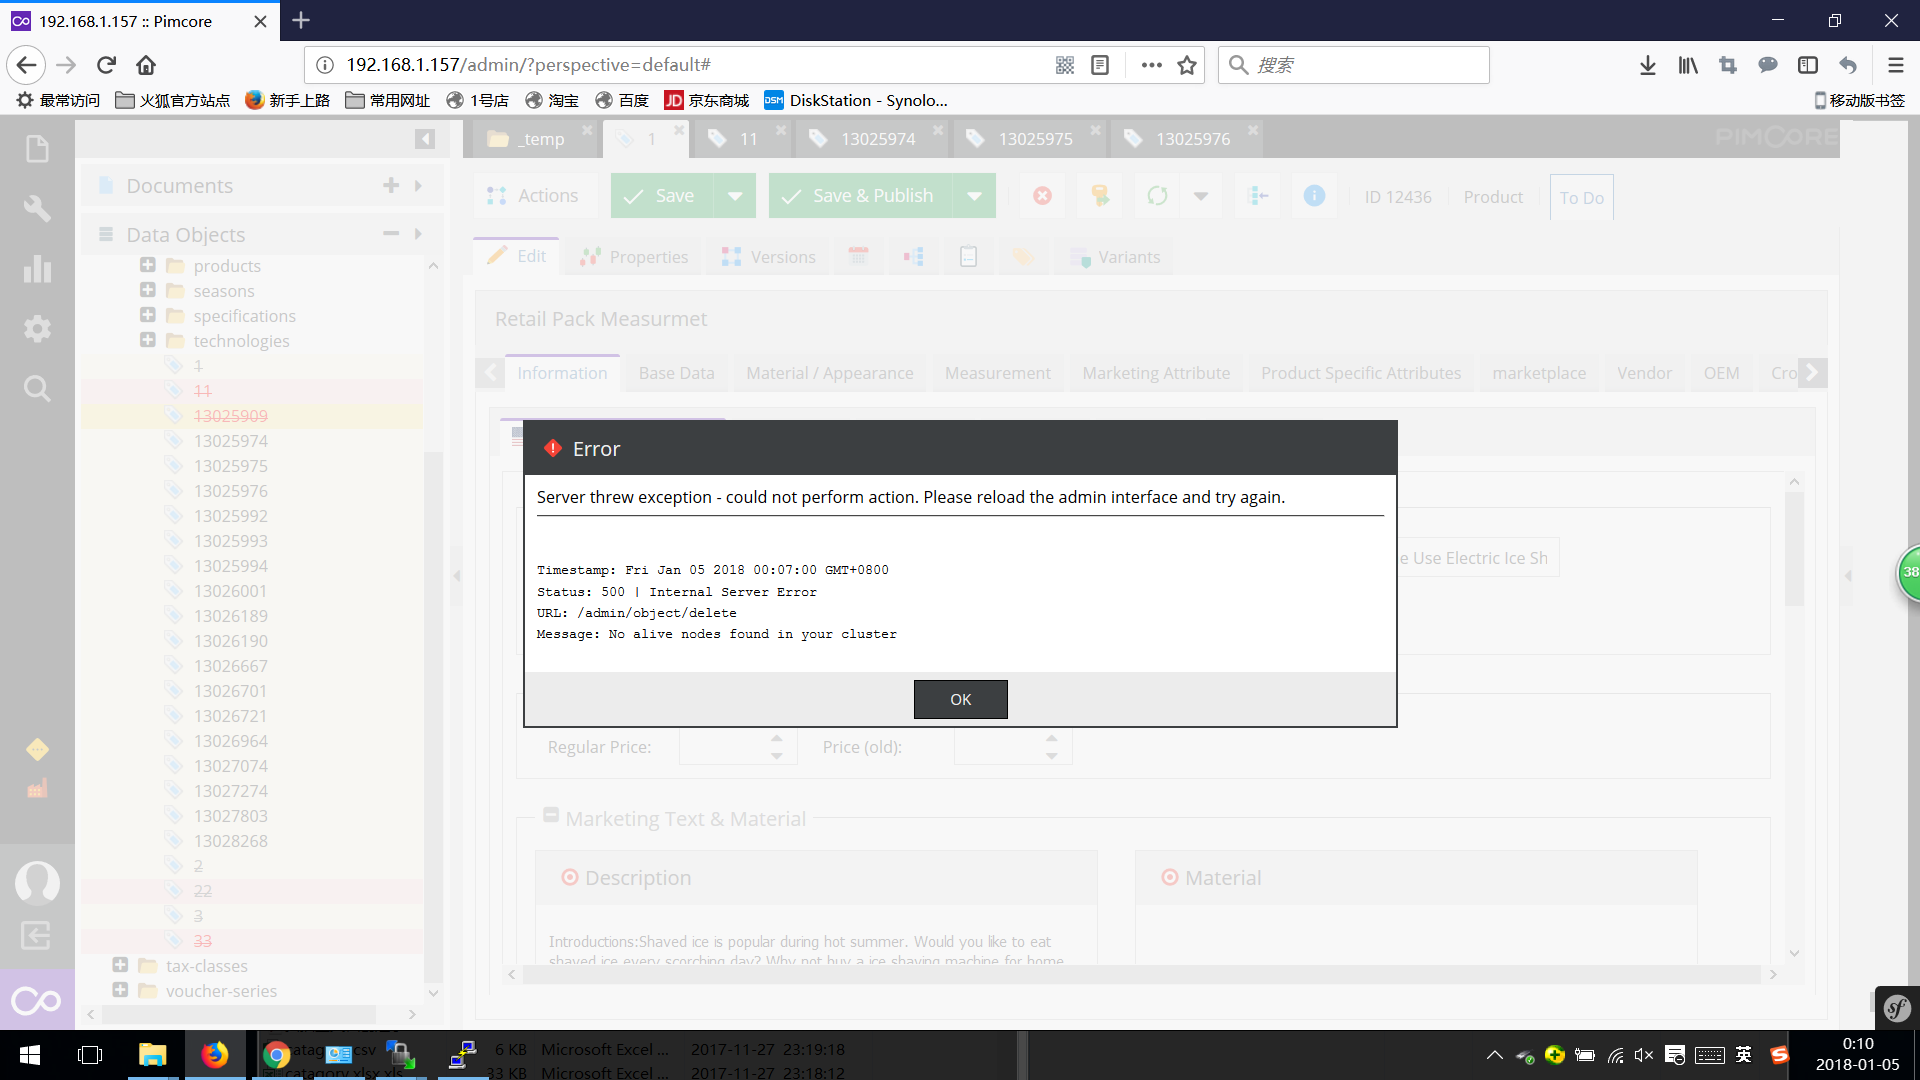Expand the technologies folder

[x=148, y=340]
